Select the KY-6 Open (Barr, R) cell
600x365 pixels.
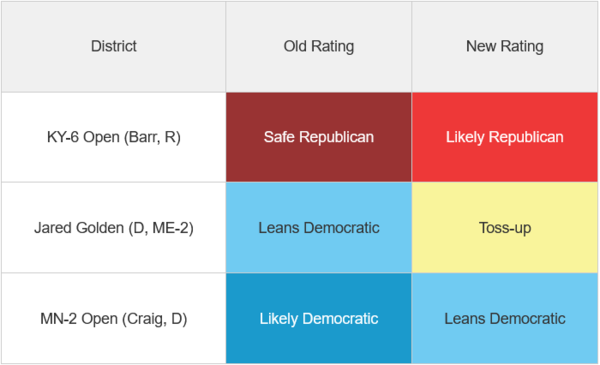pos(113,137)
